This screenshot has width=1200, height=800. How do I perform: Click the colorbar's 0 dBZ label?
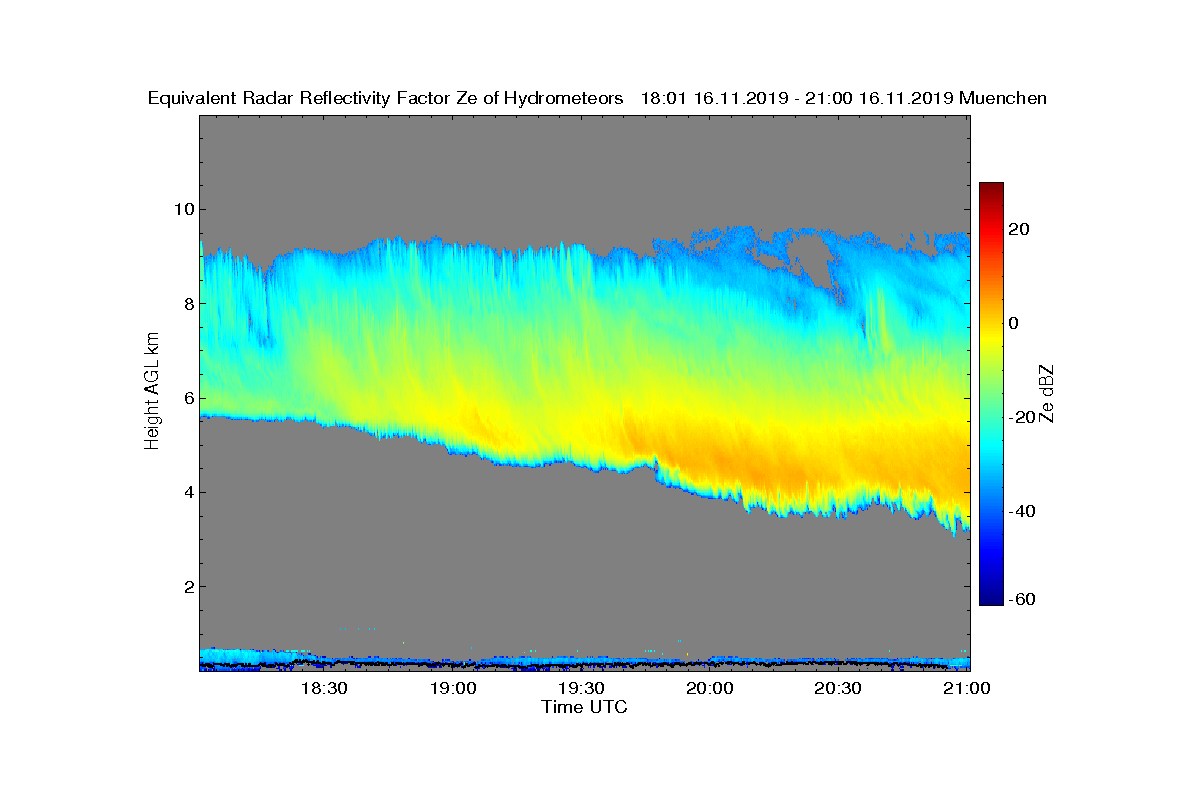[1013, 323]
